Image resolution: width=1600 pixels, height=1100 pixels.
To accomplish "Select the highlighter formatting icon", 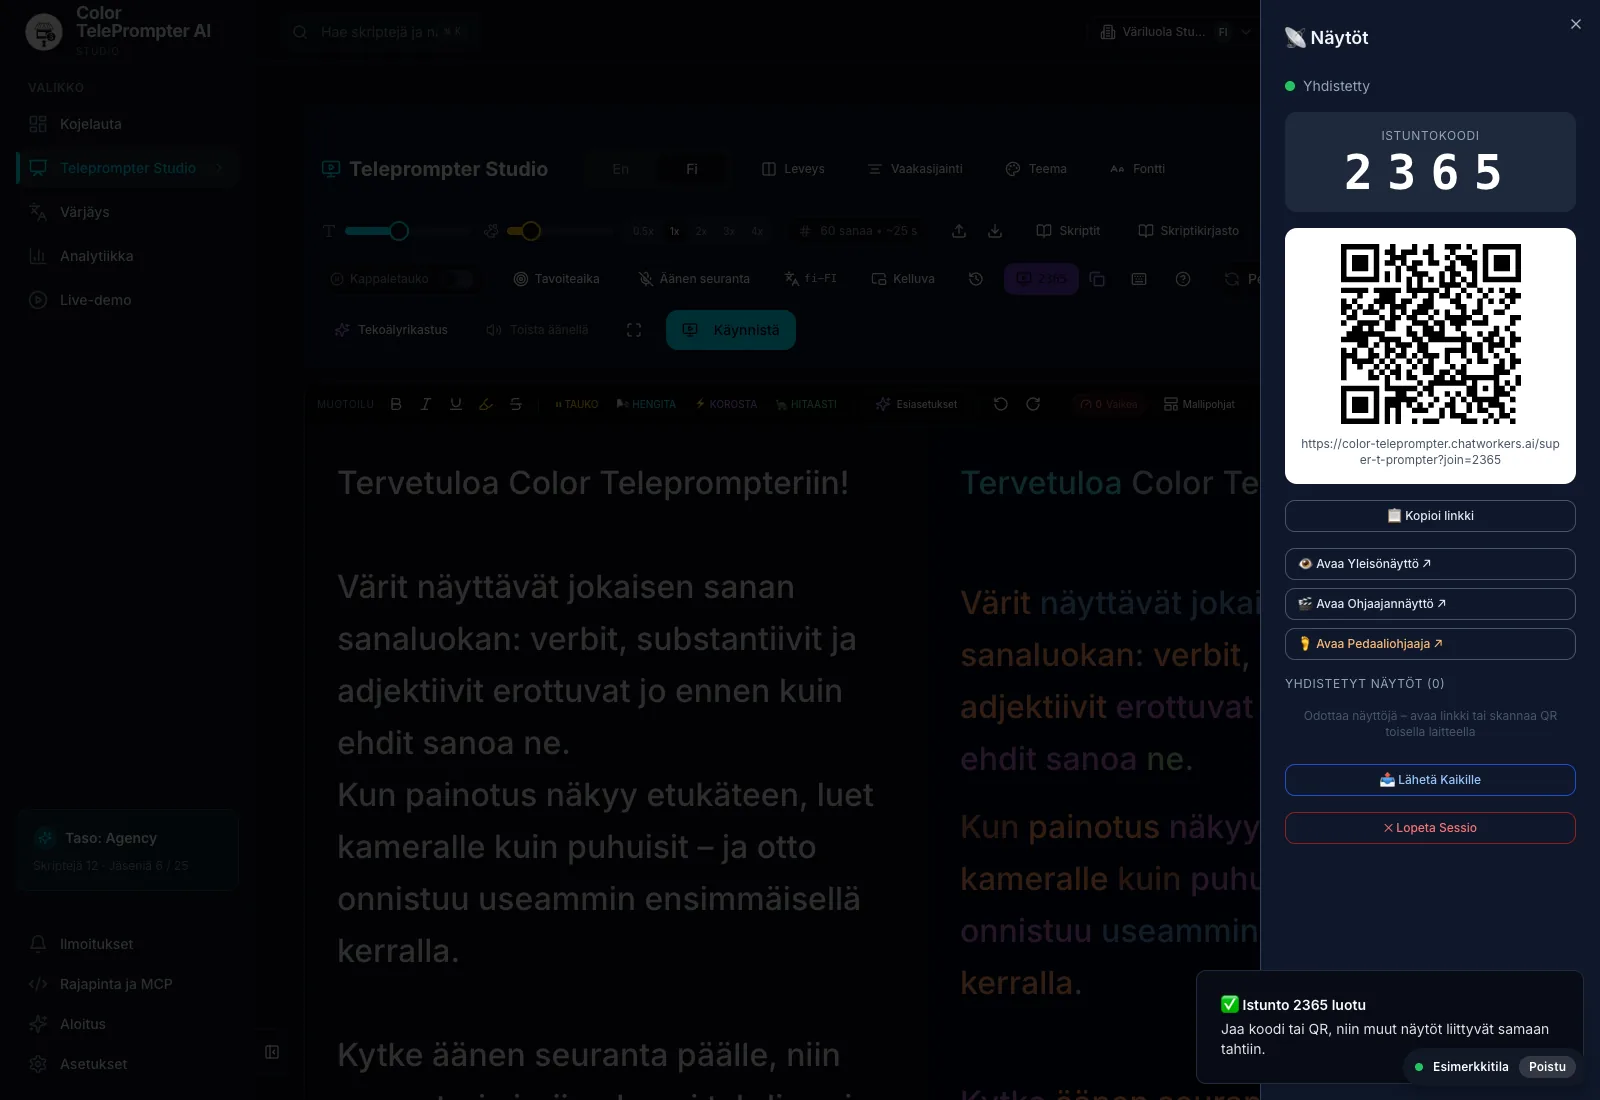I will (486, 404).
